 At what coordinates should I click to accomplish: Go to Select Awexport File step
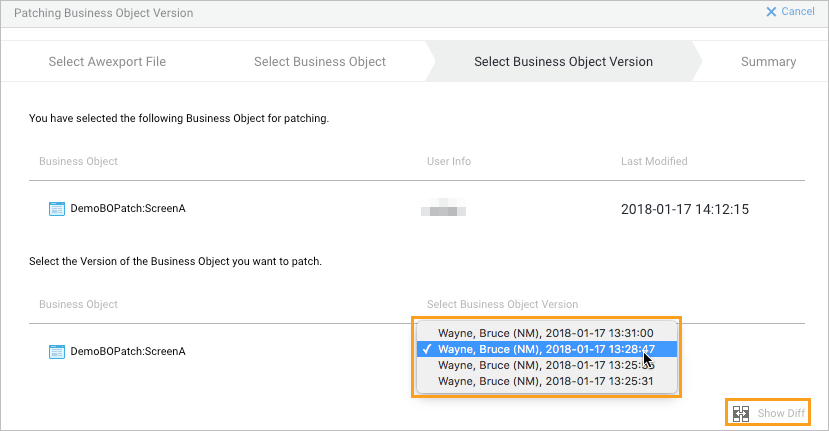tap(107, 61)
